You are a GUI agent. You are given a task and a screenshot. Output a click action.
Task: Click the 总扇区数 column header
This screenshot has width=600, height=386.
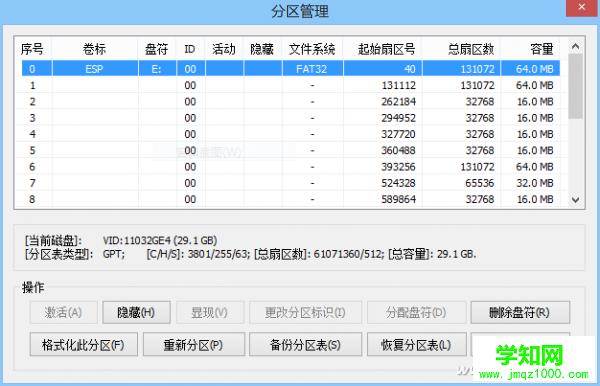pyautogui.click(x=461, y=49)
